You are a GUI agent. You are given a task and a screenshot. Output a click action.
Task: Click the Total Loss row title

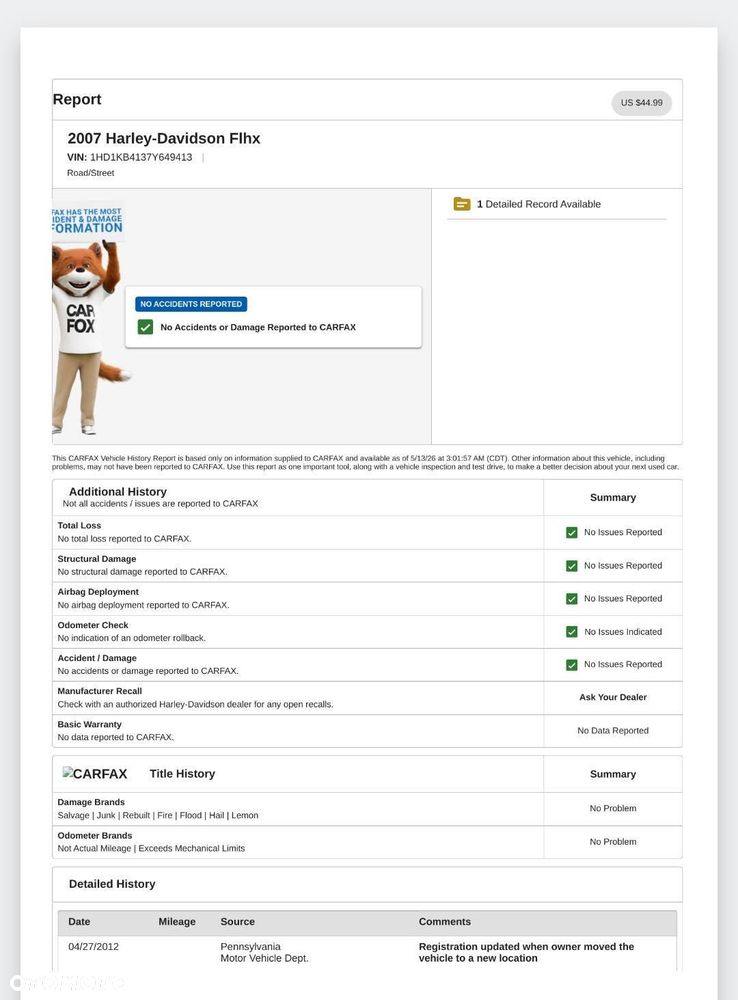[x=79, y=526]
